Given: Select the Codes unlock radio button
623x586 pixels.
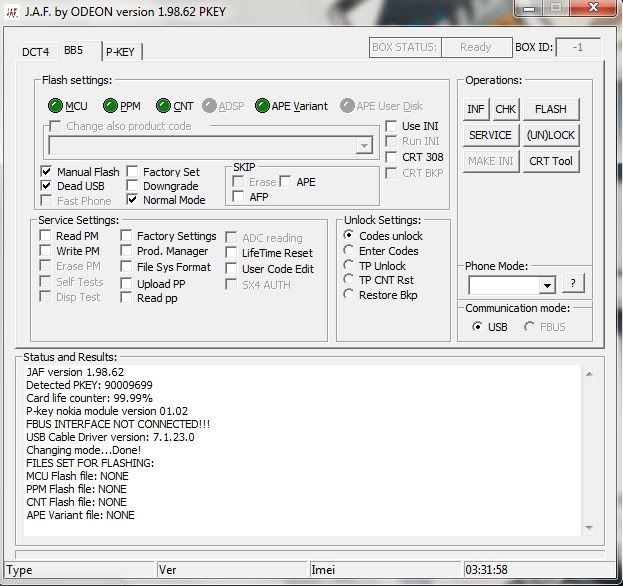Looking at the screenshot, I should pos(348,235).
